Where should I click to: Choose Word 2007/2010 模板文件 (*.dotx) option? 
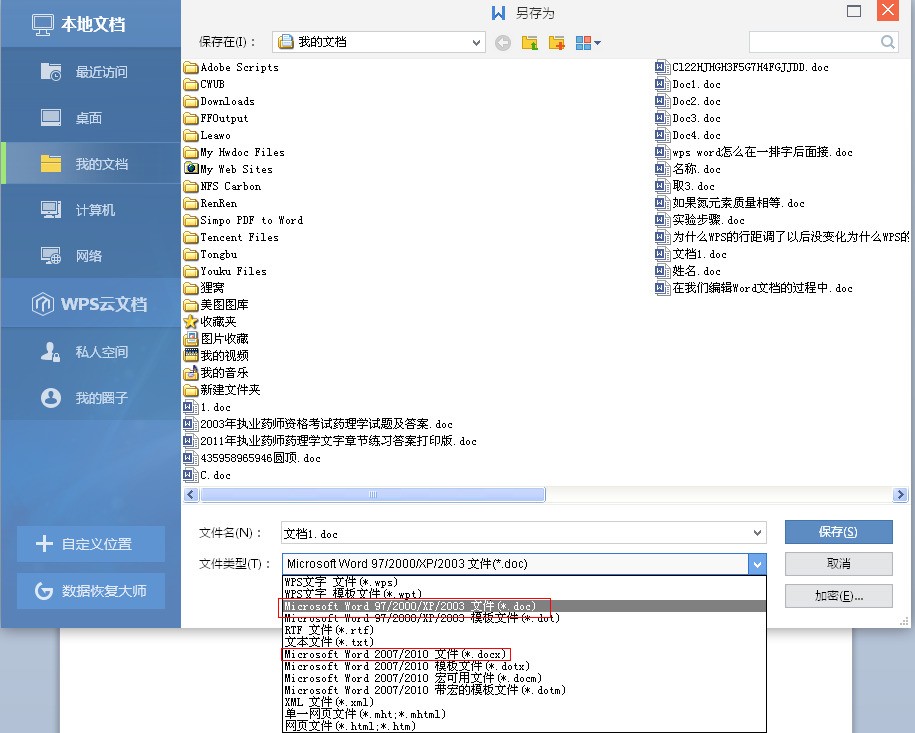[524, 666]
